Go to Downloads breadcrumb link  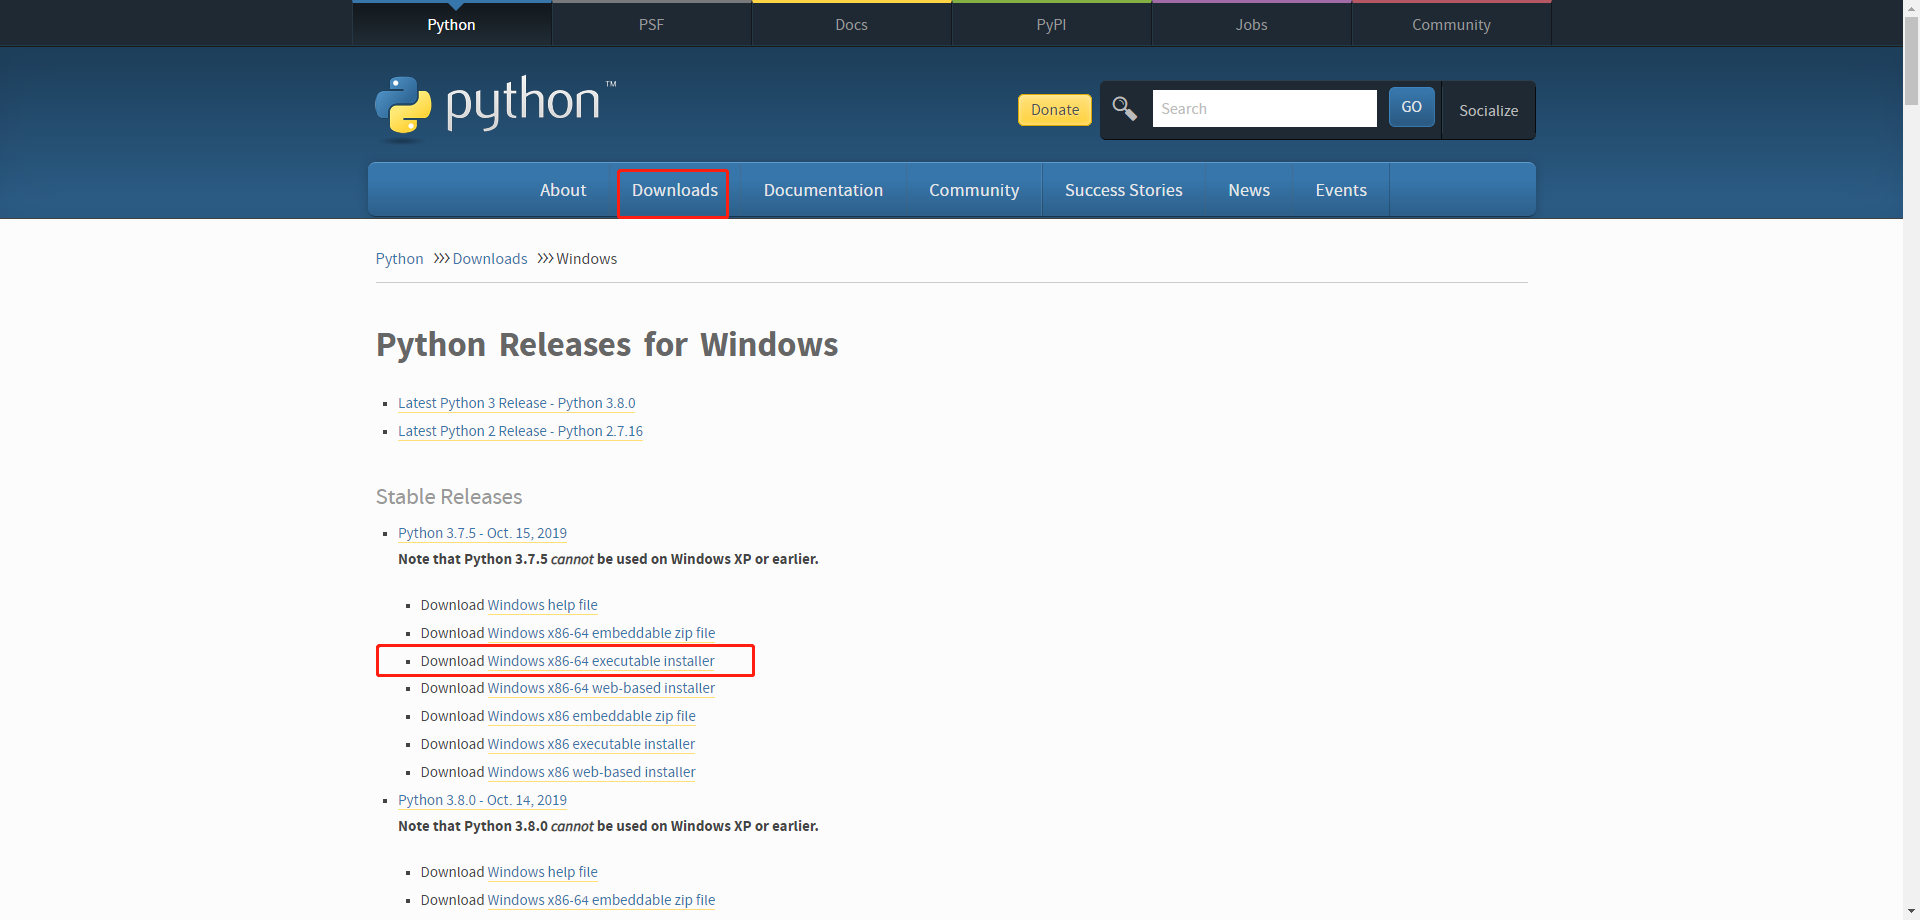click(x=489, y=259)
